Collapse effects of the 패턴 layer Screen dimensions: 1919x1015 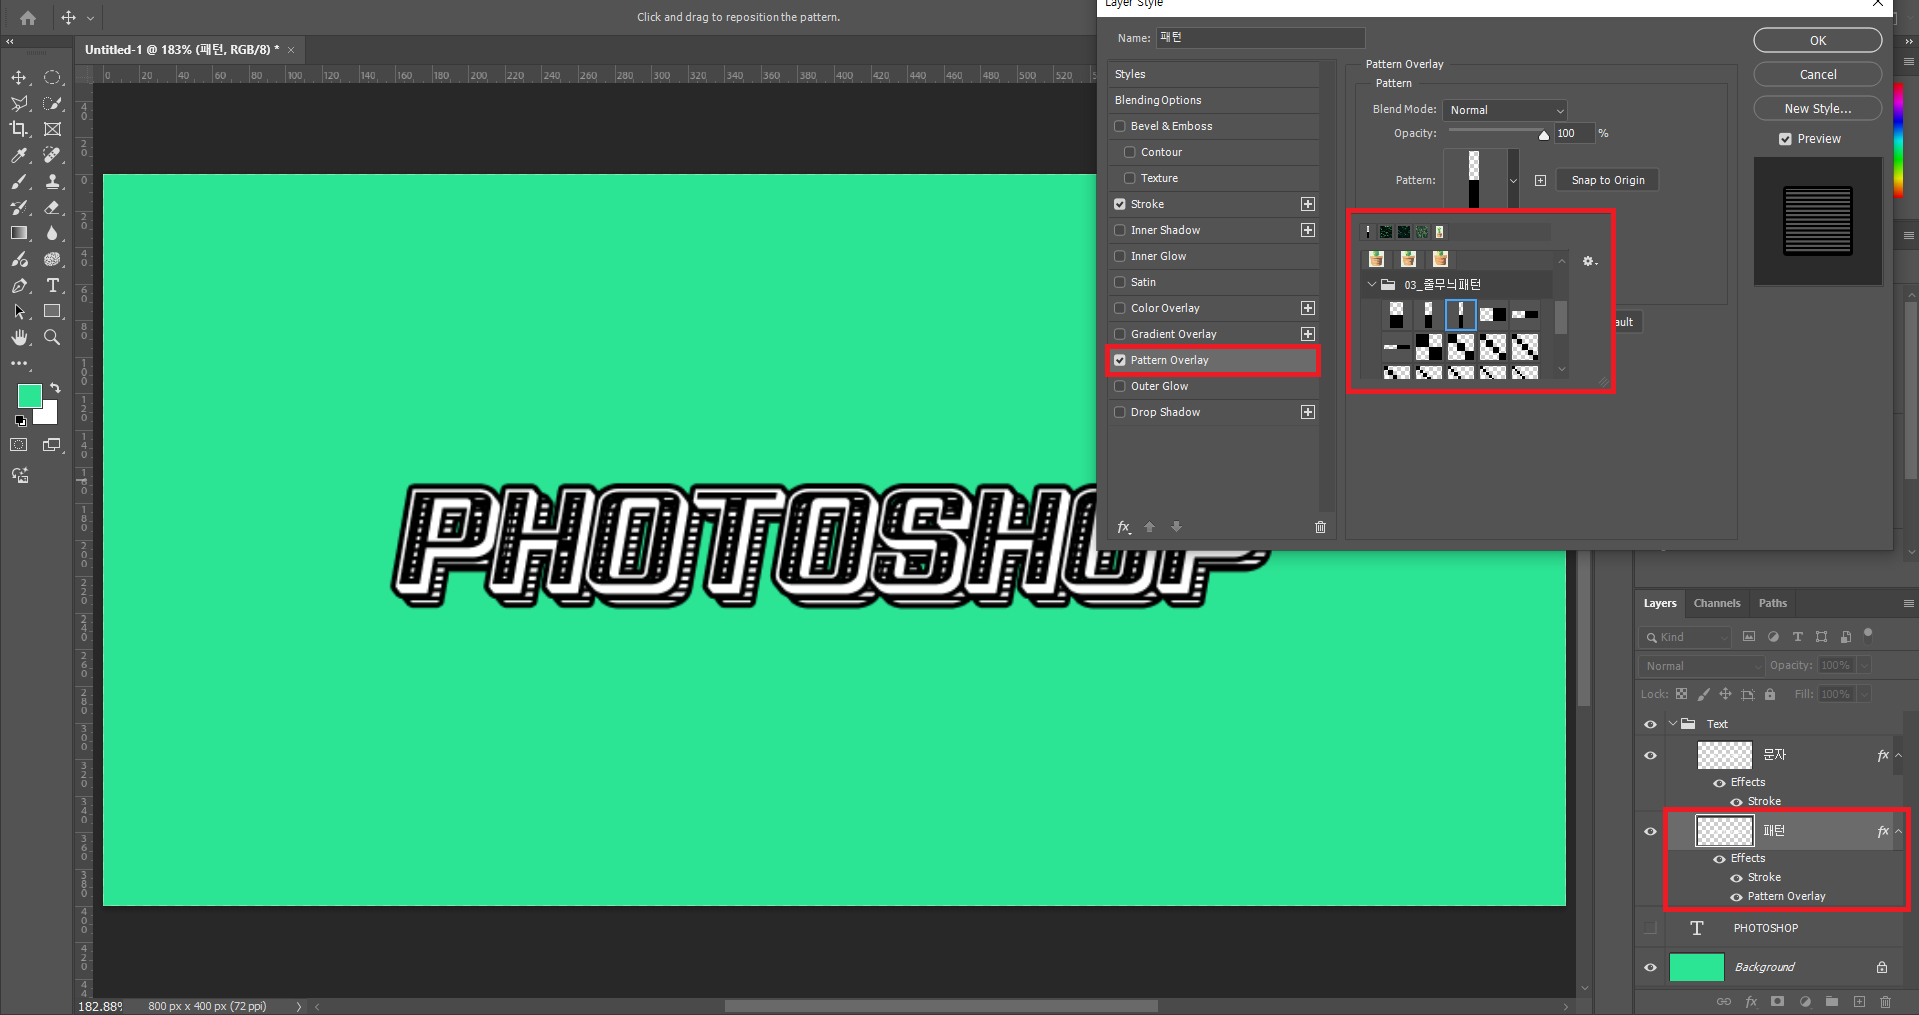[1898, 831]
